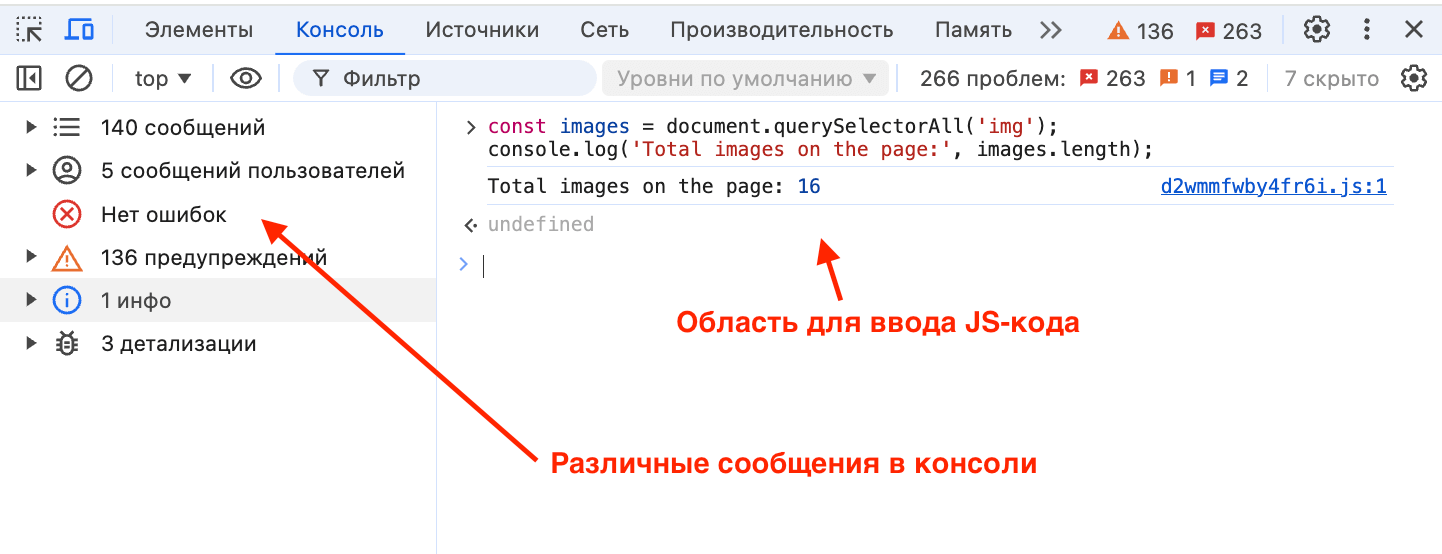1442x554 pixels.
Task: Click the warning triangle icon
Action: [66, 258]
